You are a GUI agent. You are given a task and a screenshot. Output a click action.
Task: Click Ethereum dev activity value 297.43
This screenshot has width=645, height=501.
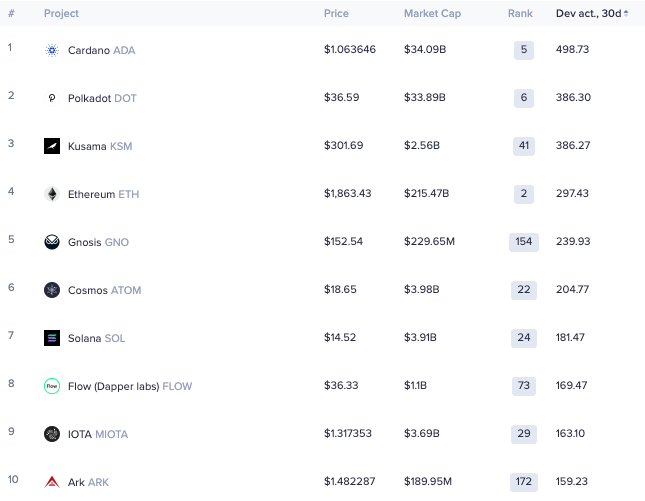[x=572, y=193]
